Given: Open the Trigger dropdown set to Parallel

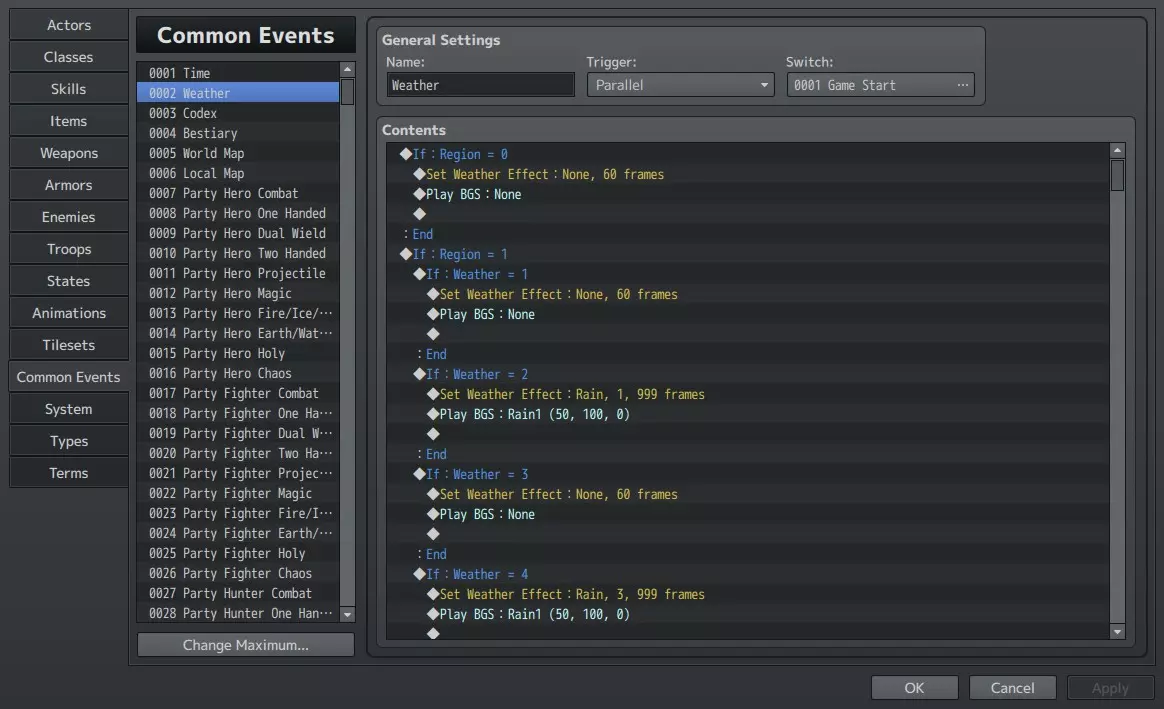Looking at the screenshot, I should (680, 85).
